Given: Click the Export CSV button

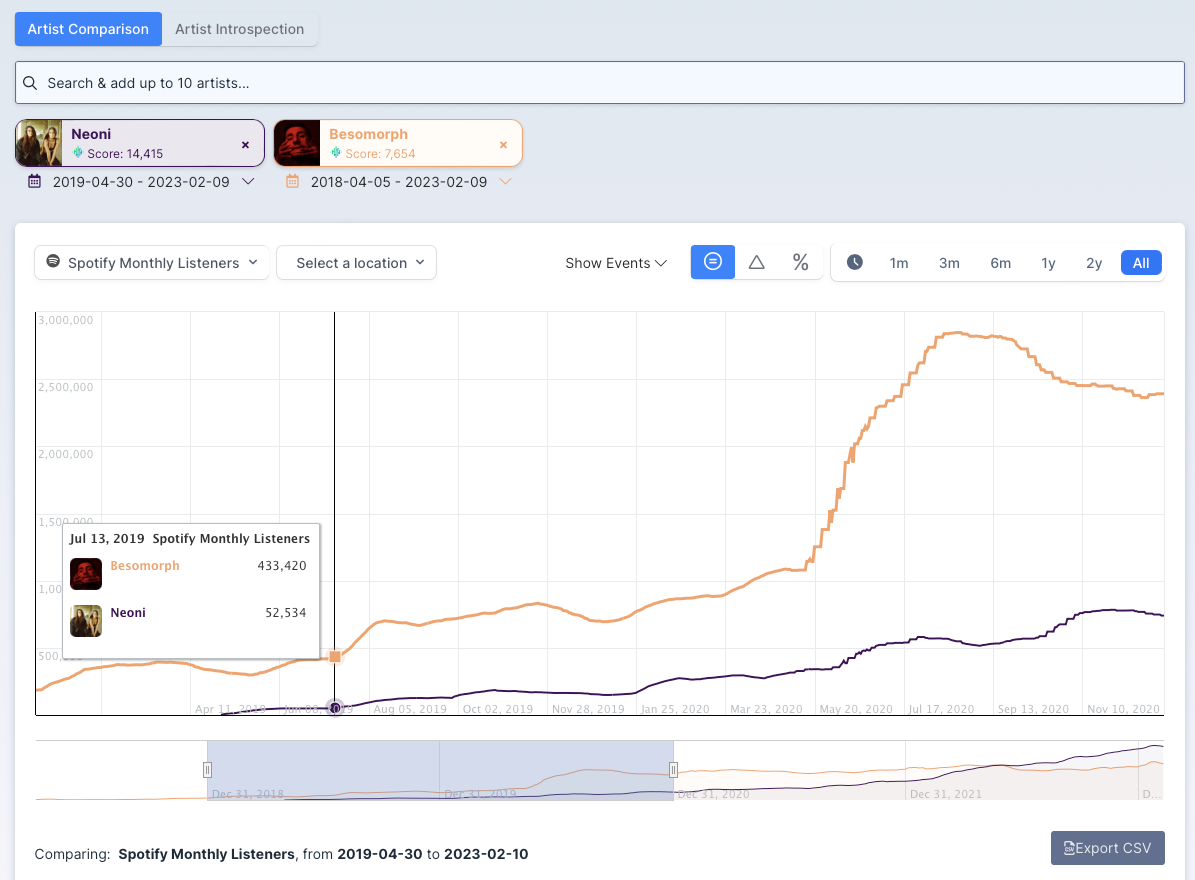Looking at the screenshot, I should [x=1107, y=848].
